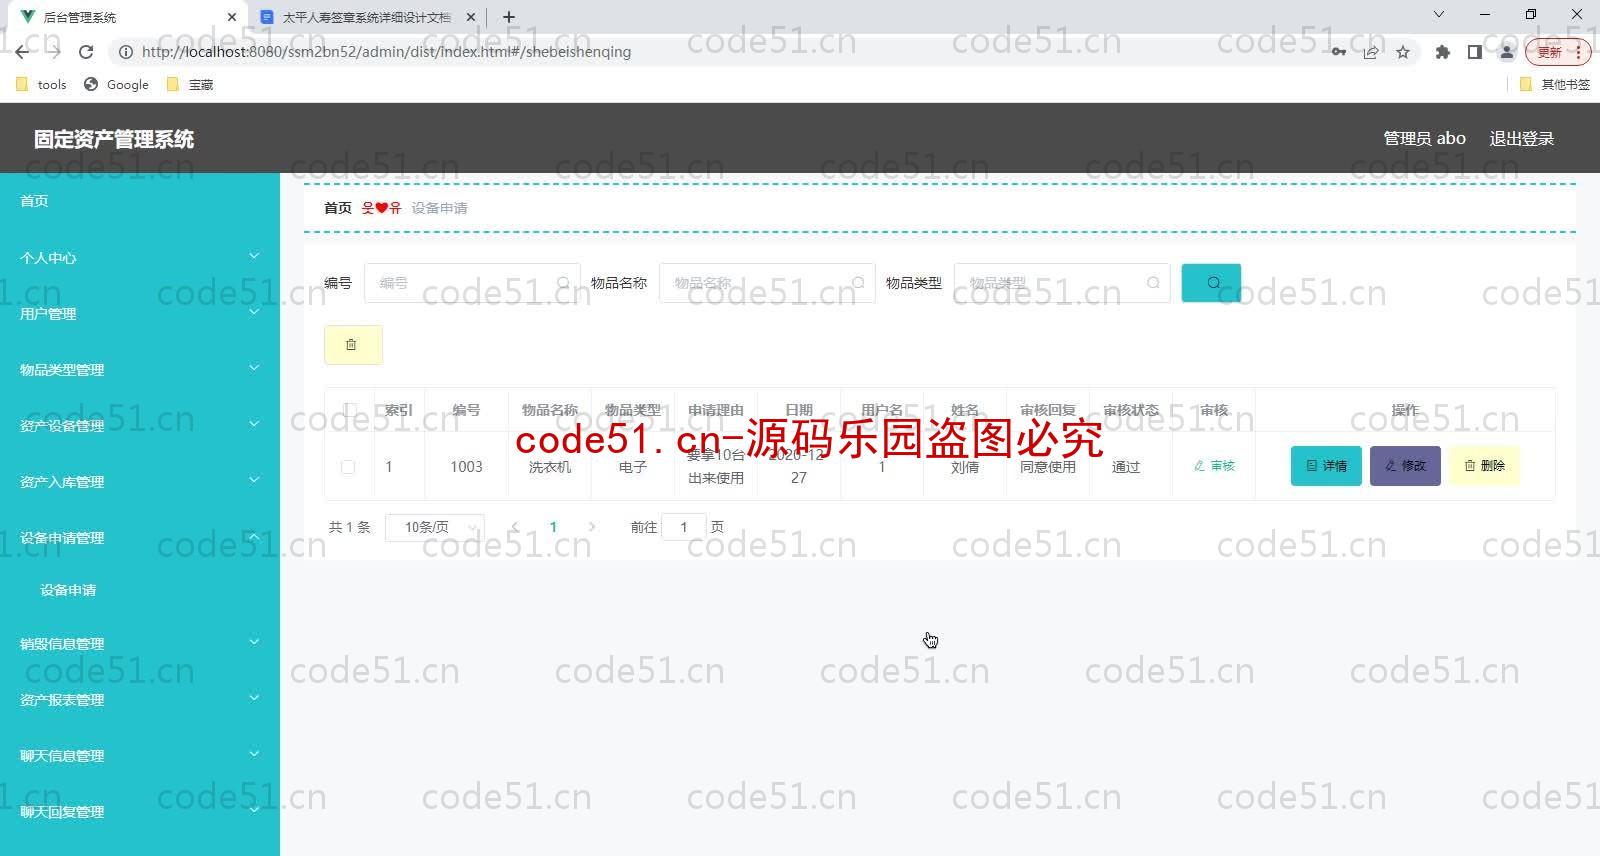
Task: Click the 修改 edit button for row 1003
Action: click(1405, 466)
